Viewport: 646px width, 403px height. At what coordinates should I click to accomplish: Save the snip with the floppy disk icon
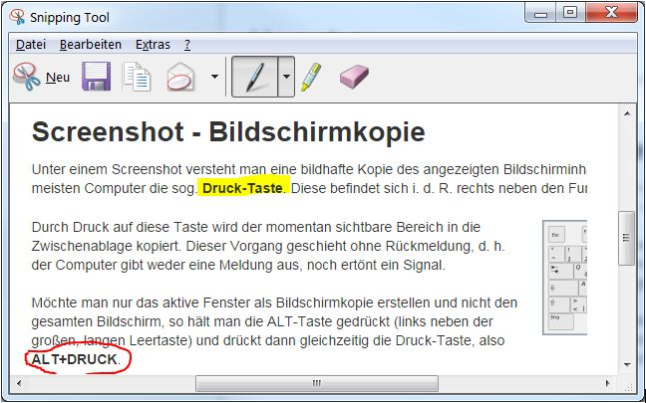[96, 77]
